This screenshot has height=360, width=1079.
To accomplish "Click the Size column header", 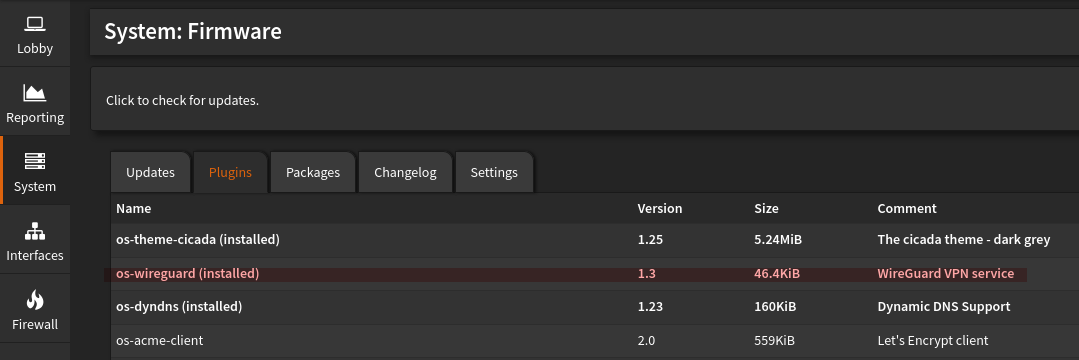I will [767, 208].
